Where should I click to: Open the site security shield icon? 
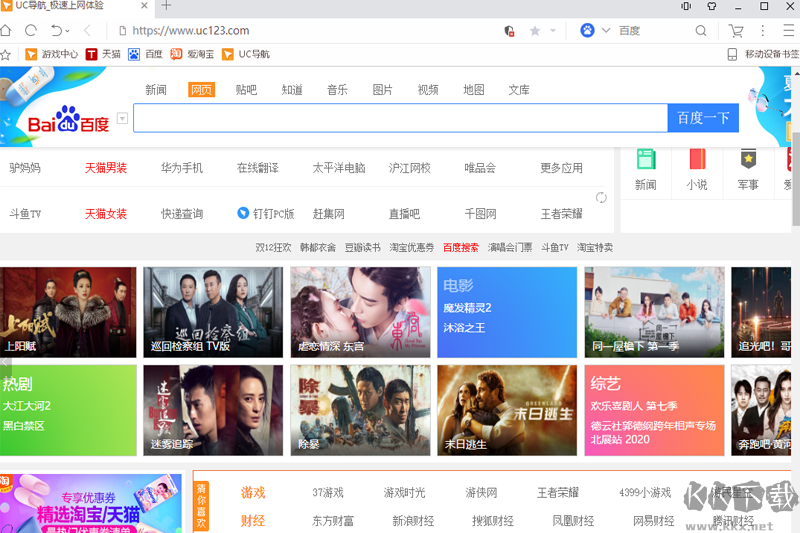(x=509, y=31)
